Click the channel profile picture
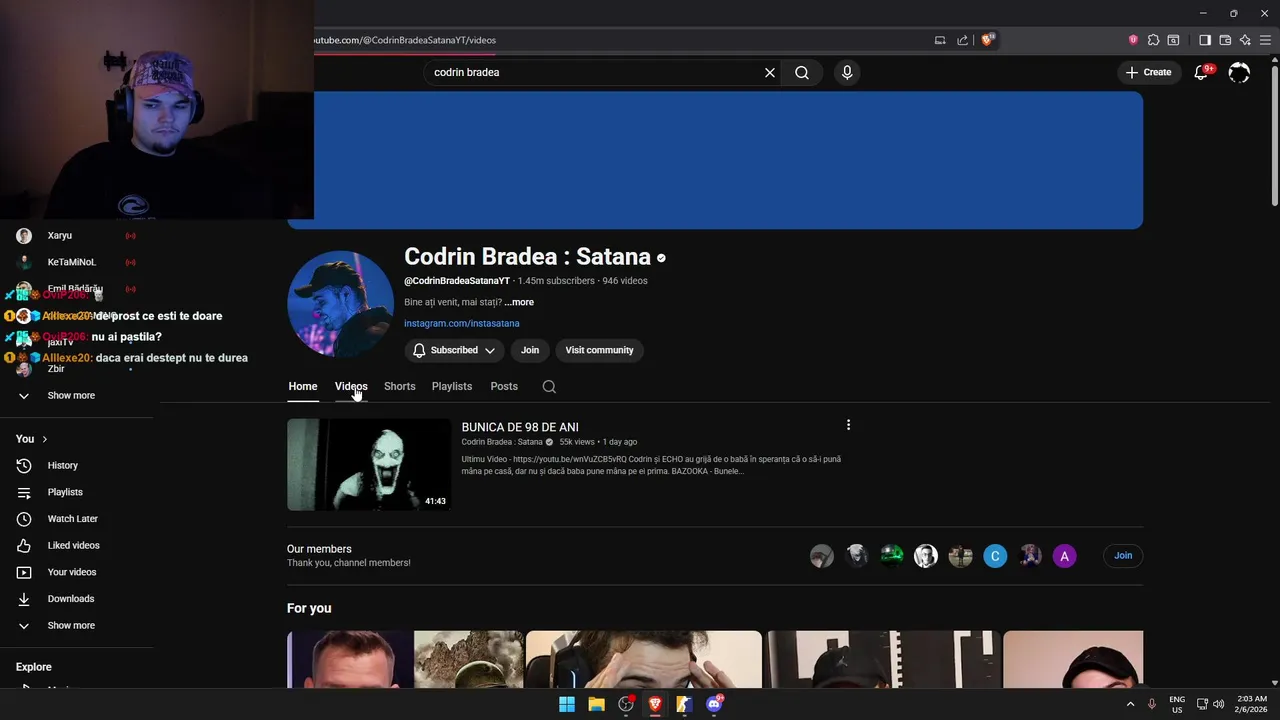This screenshot has height=720, width=1280. (340, 303)
